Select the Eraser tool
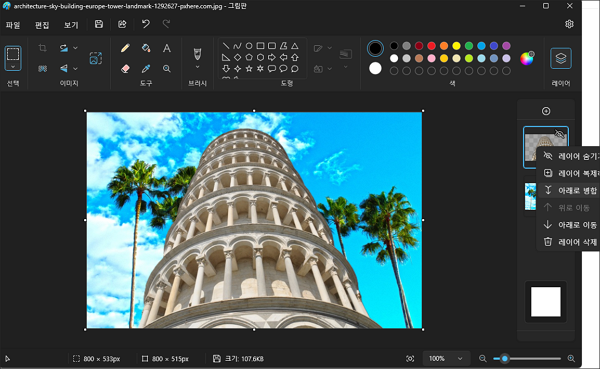This screenshot has height=369, width=600. pyautogui.click(x=125, y=69)
